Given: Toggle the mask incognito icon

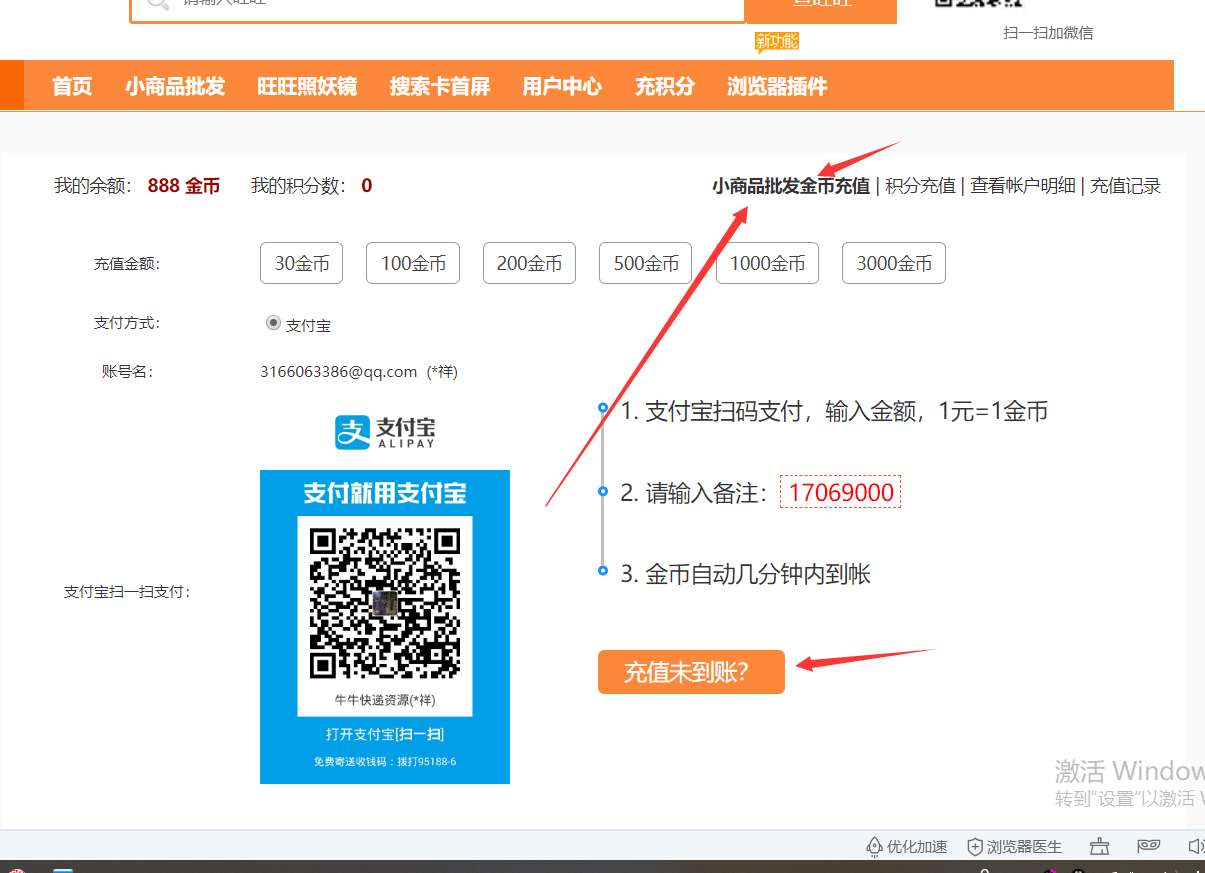Looking at the screenshot, I should click(x=1149, y=846).
